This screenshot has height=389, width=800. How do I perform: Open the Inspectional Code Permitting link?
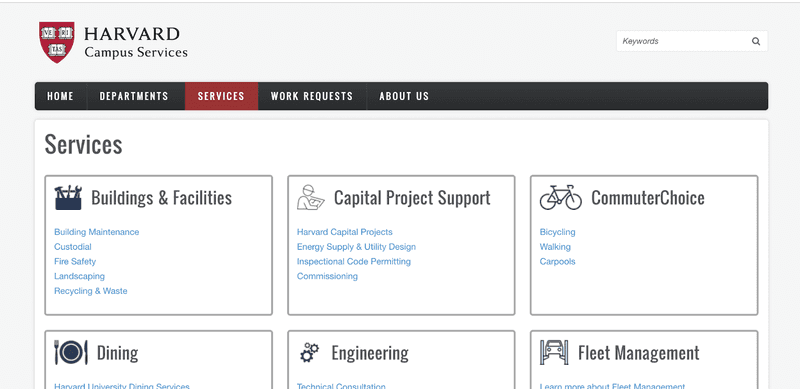pos(354,261)
